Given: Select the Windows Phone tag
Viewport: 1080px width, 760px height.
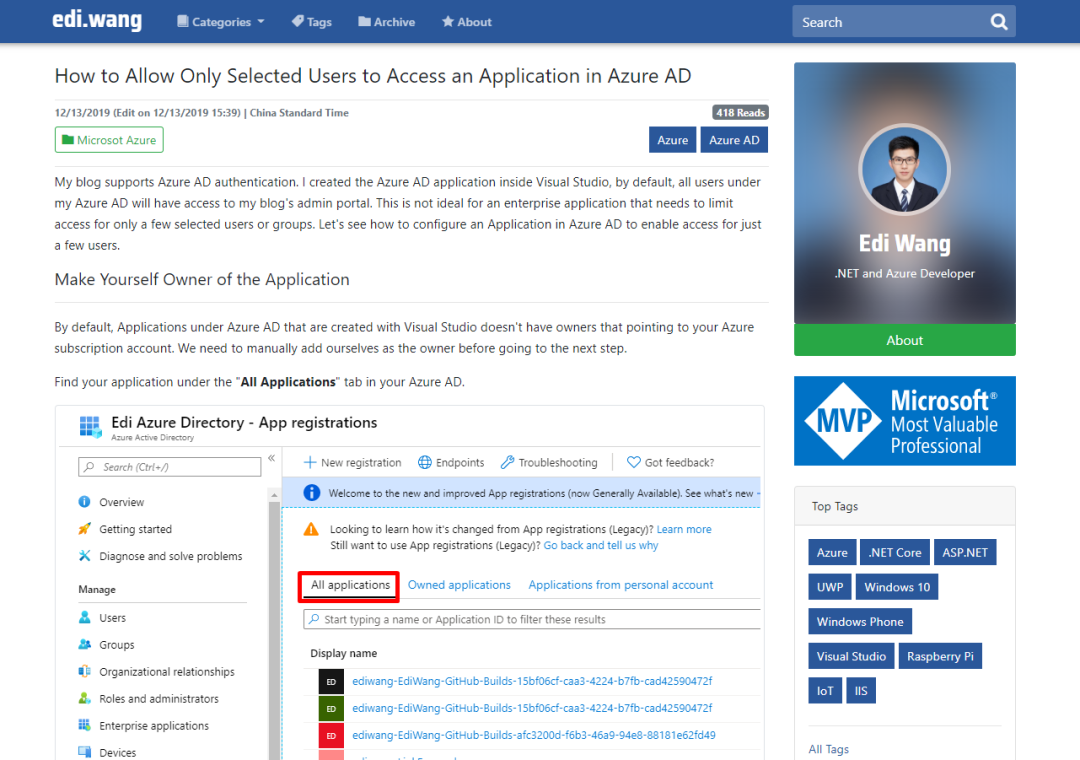Looking at the screenshot, I should (860, 622).
